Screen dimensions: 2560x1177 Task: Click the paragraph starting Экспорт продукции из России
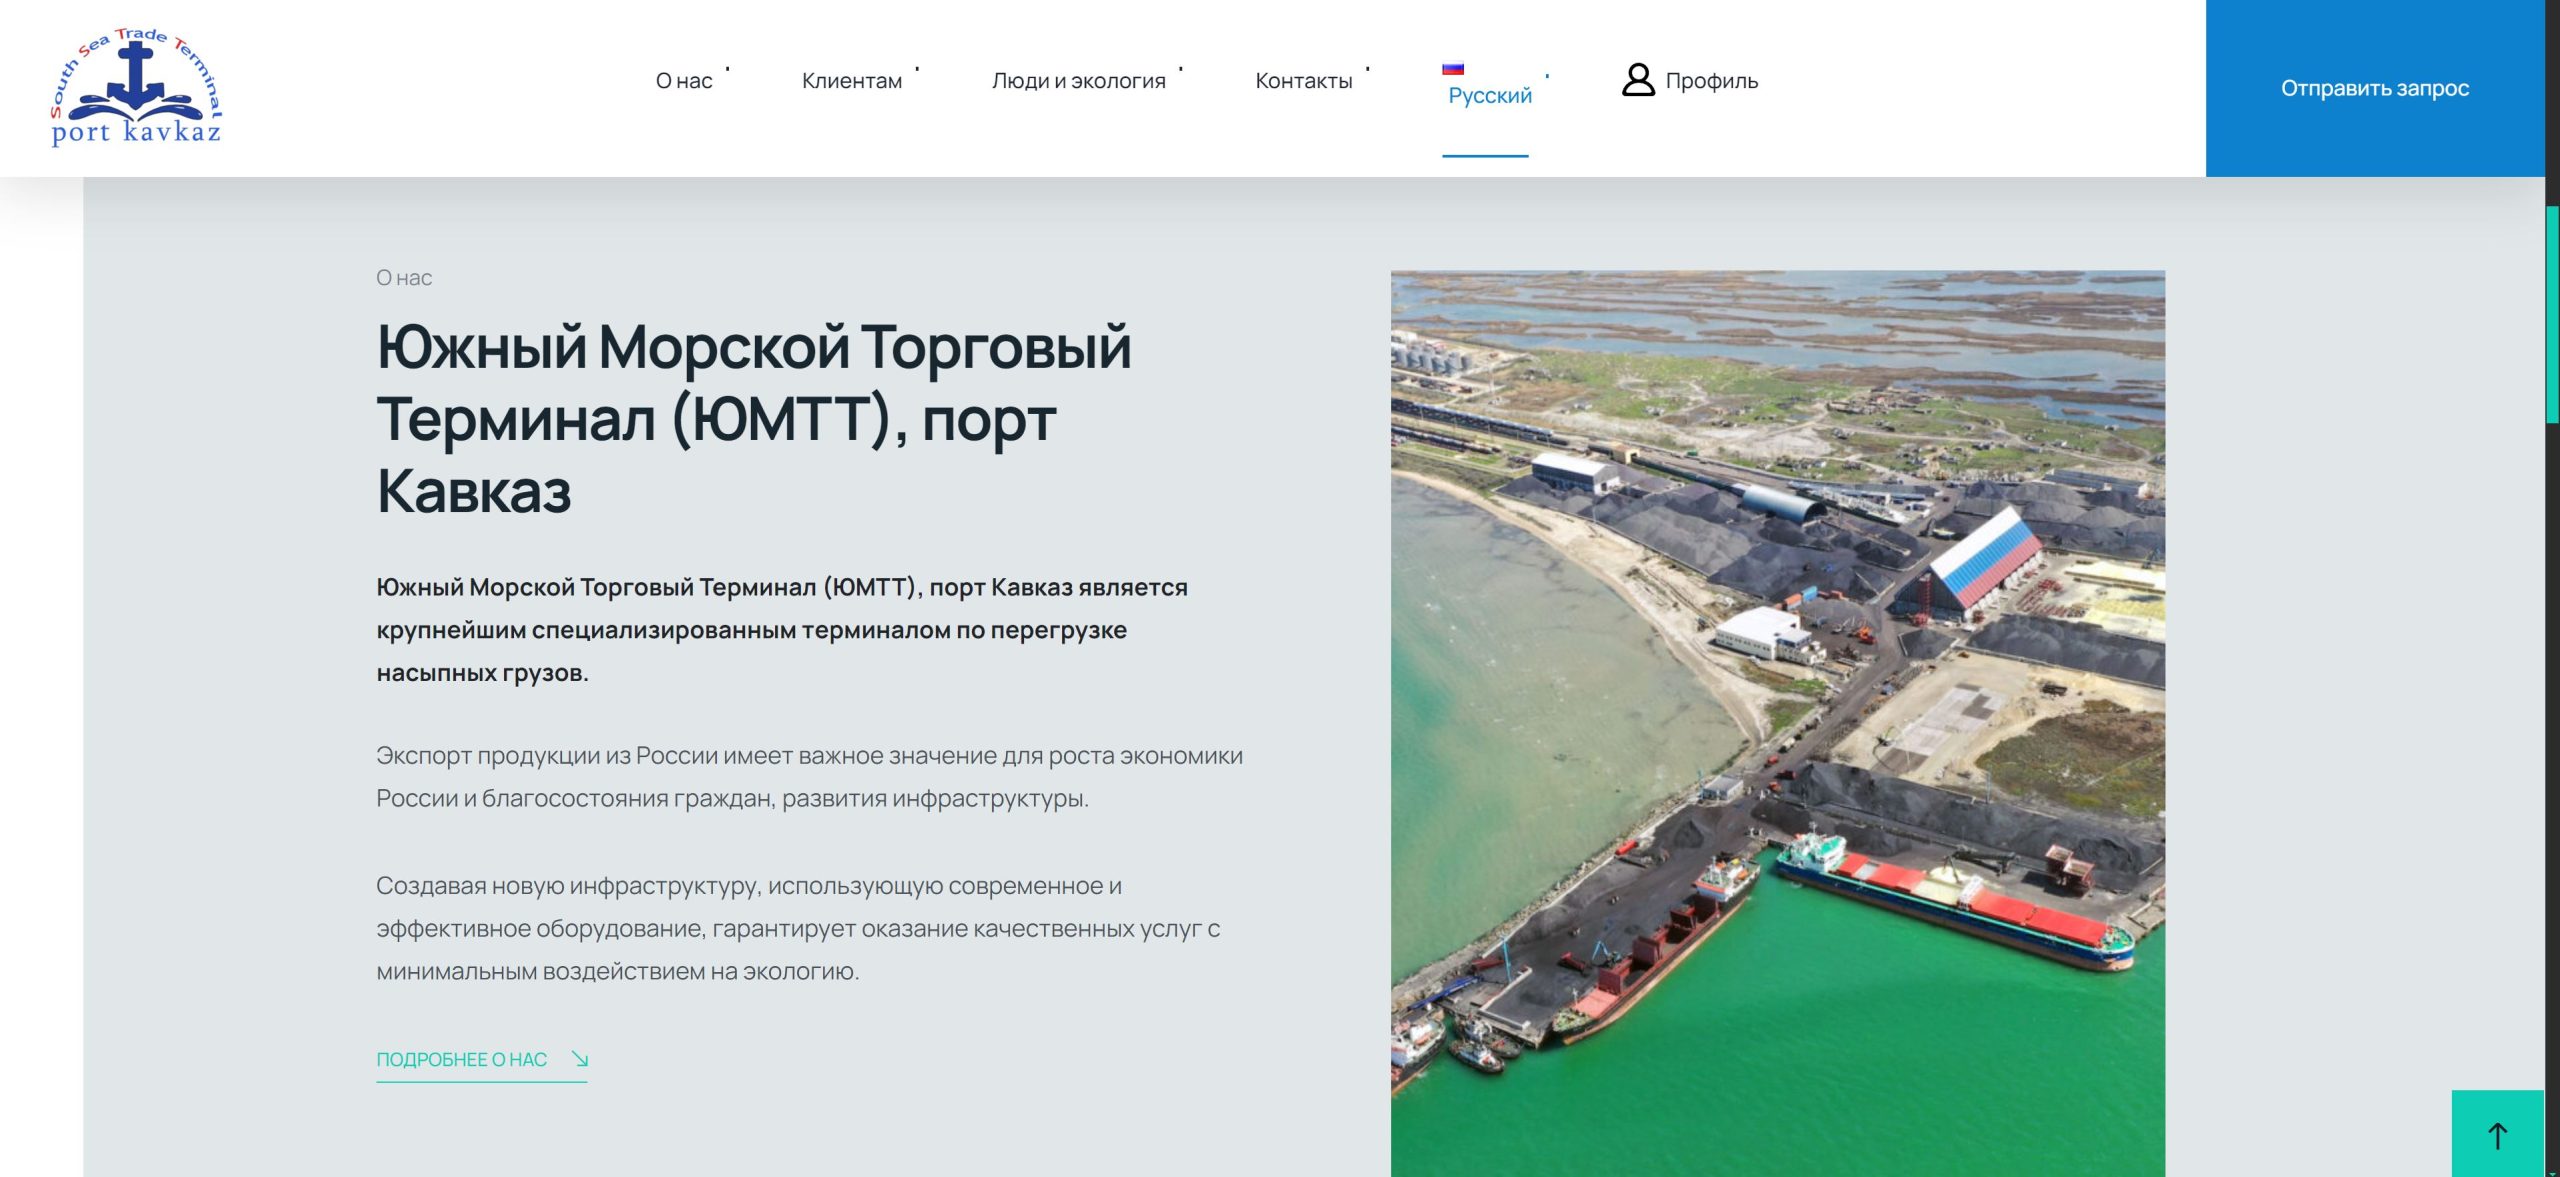(810, 777)
